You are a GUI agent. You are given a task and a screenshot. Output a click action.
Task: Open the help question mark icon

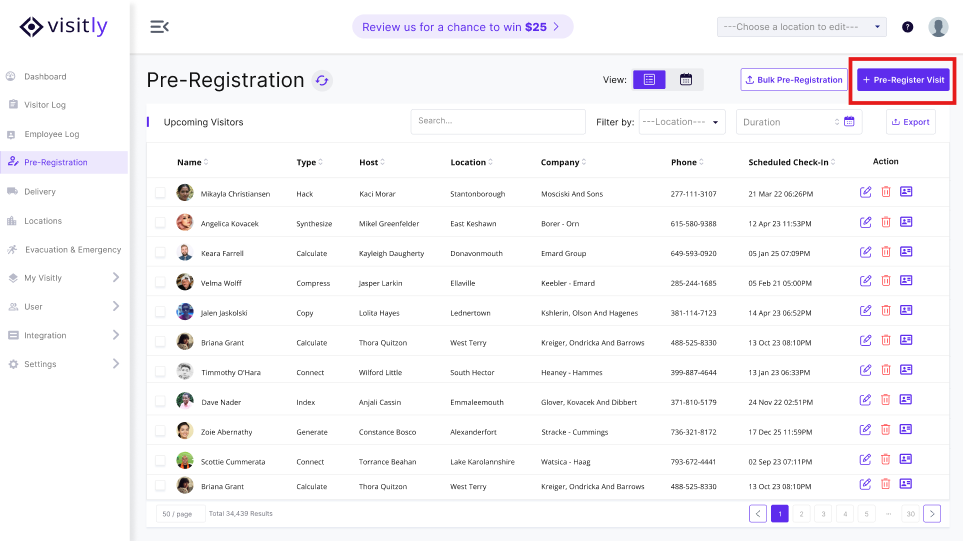pos(907,27)
